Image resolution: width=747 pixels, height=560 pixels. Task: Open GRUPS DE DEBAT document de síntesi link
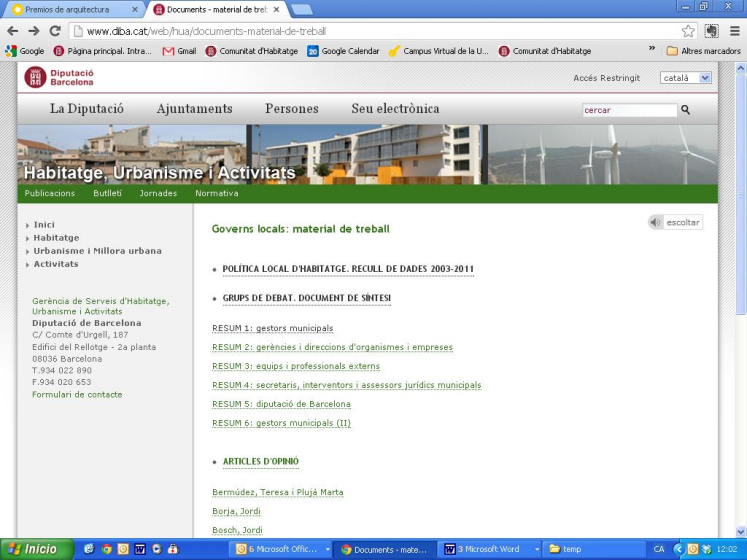click(307, 298)
